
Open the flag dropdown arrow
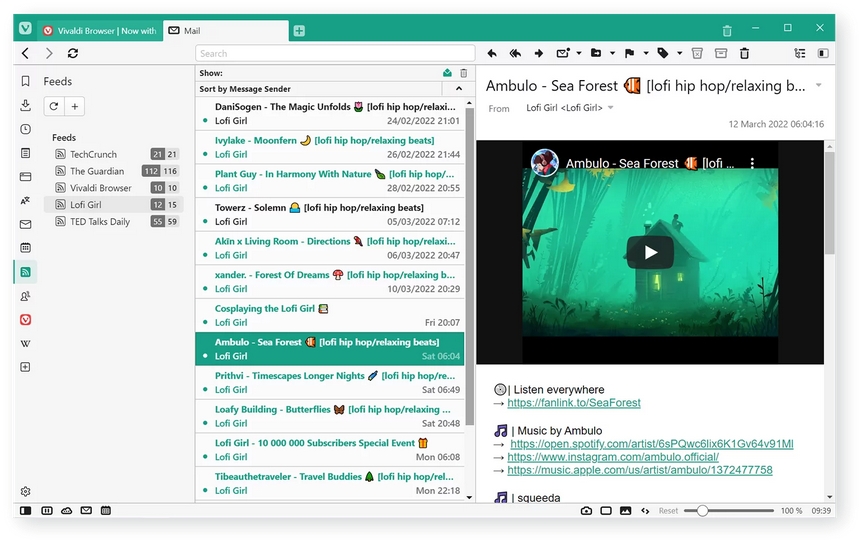[x=646, y=53]
